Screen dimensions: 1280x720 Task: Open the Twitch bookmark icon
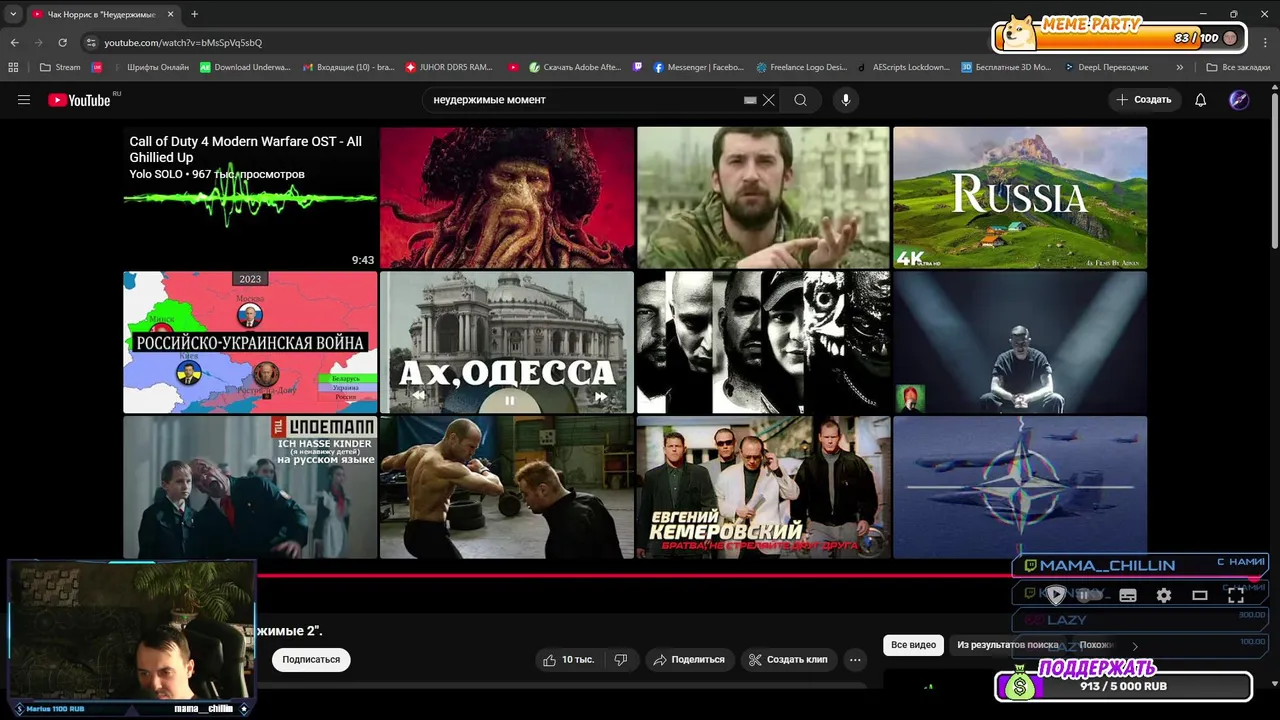click(638, 67)
